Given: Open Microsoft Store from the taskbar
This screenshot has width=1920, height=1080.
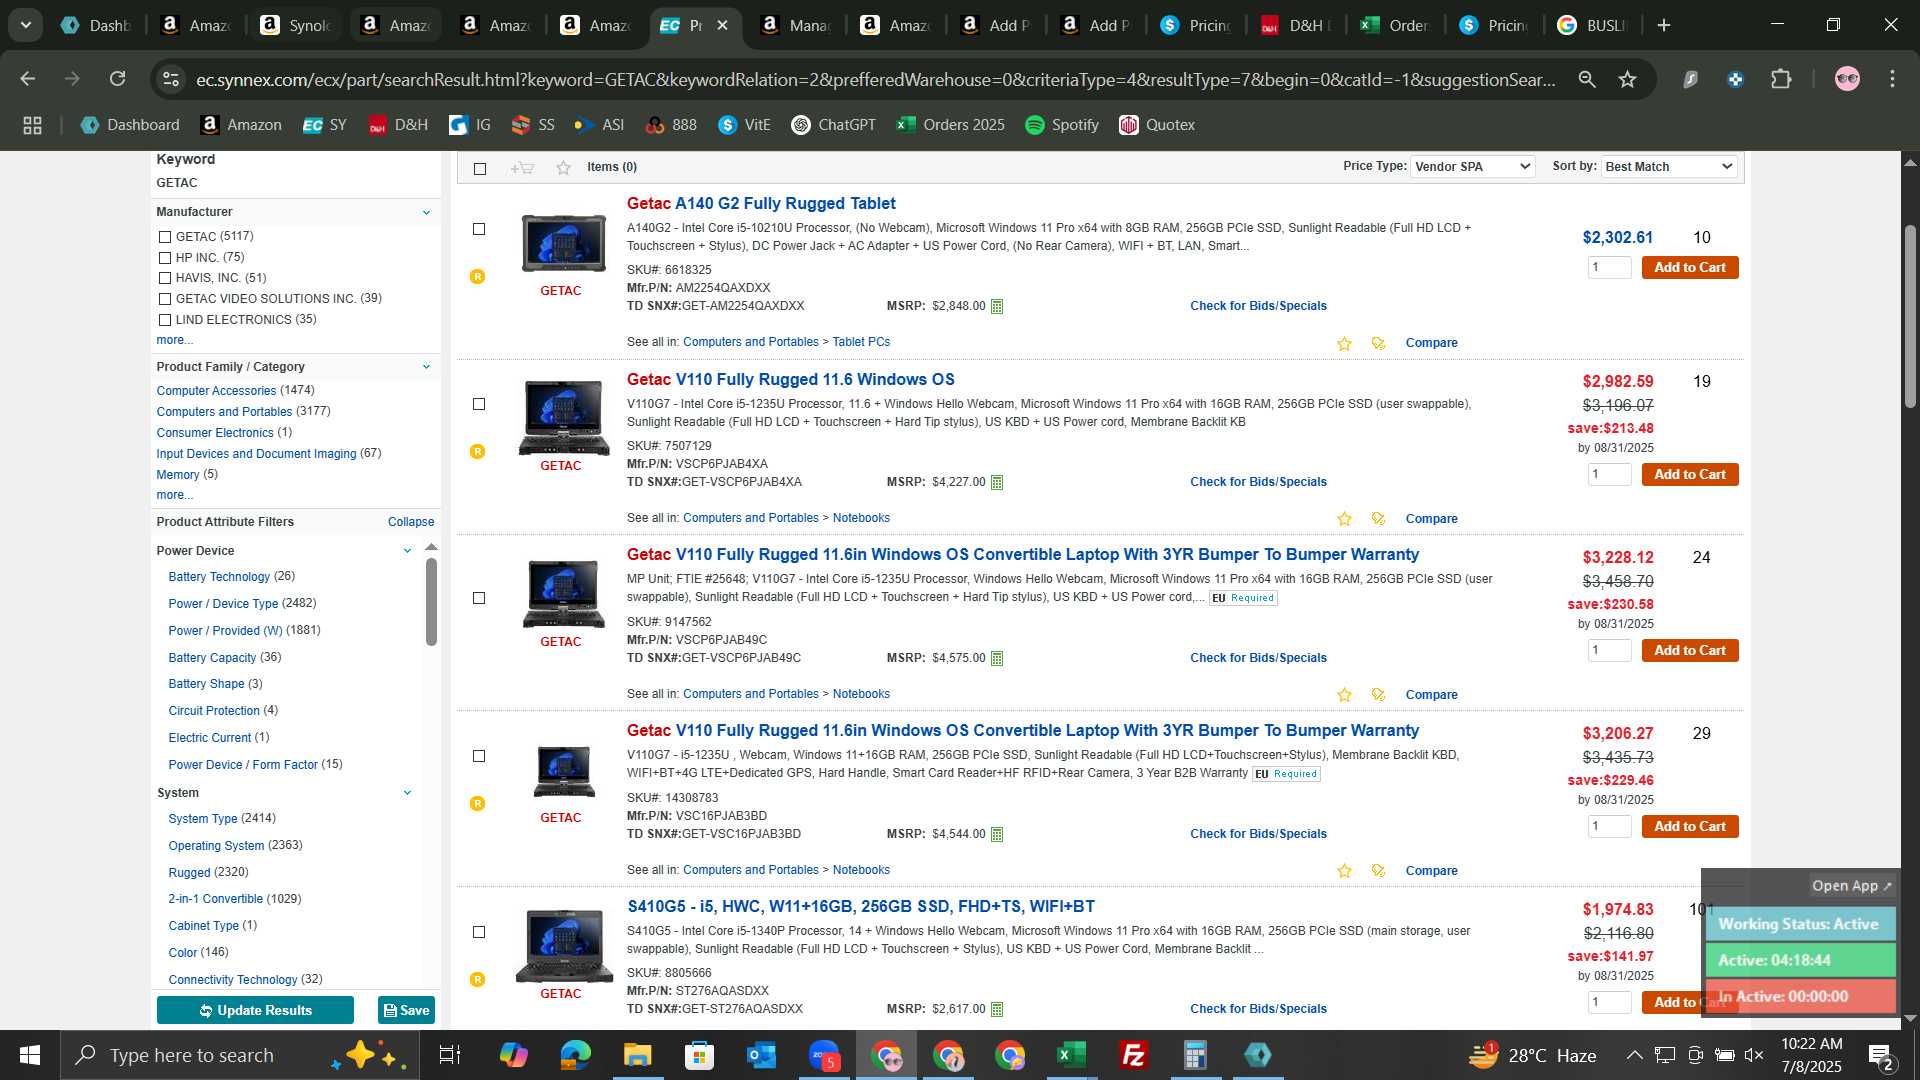Looking at the screenshot, I should coord(699,1055).
